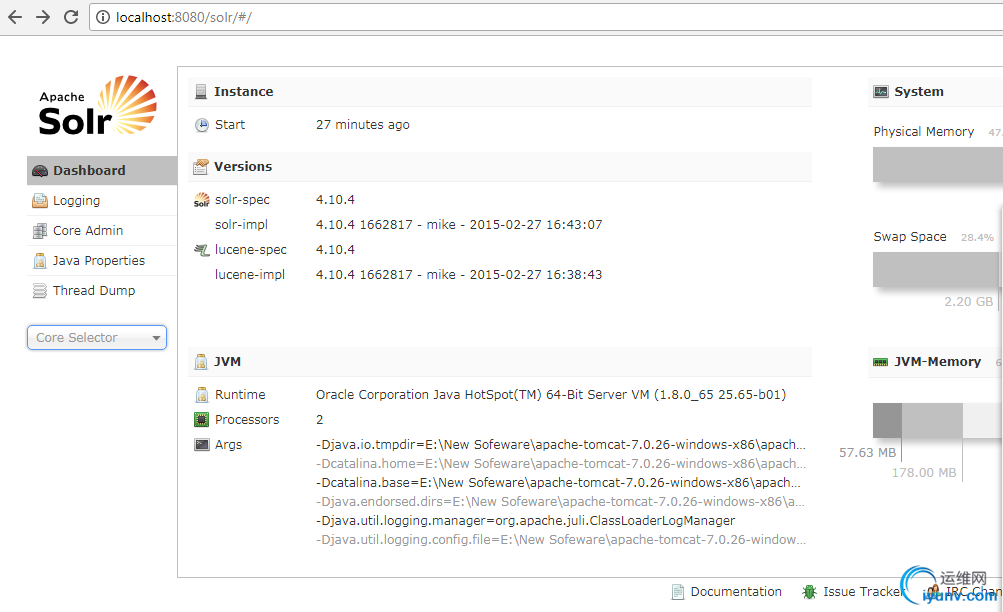Click the -Djava.util.logging.manager argument

(526, 521)
